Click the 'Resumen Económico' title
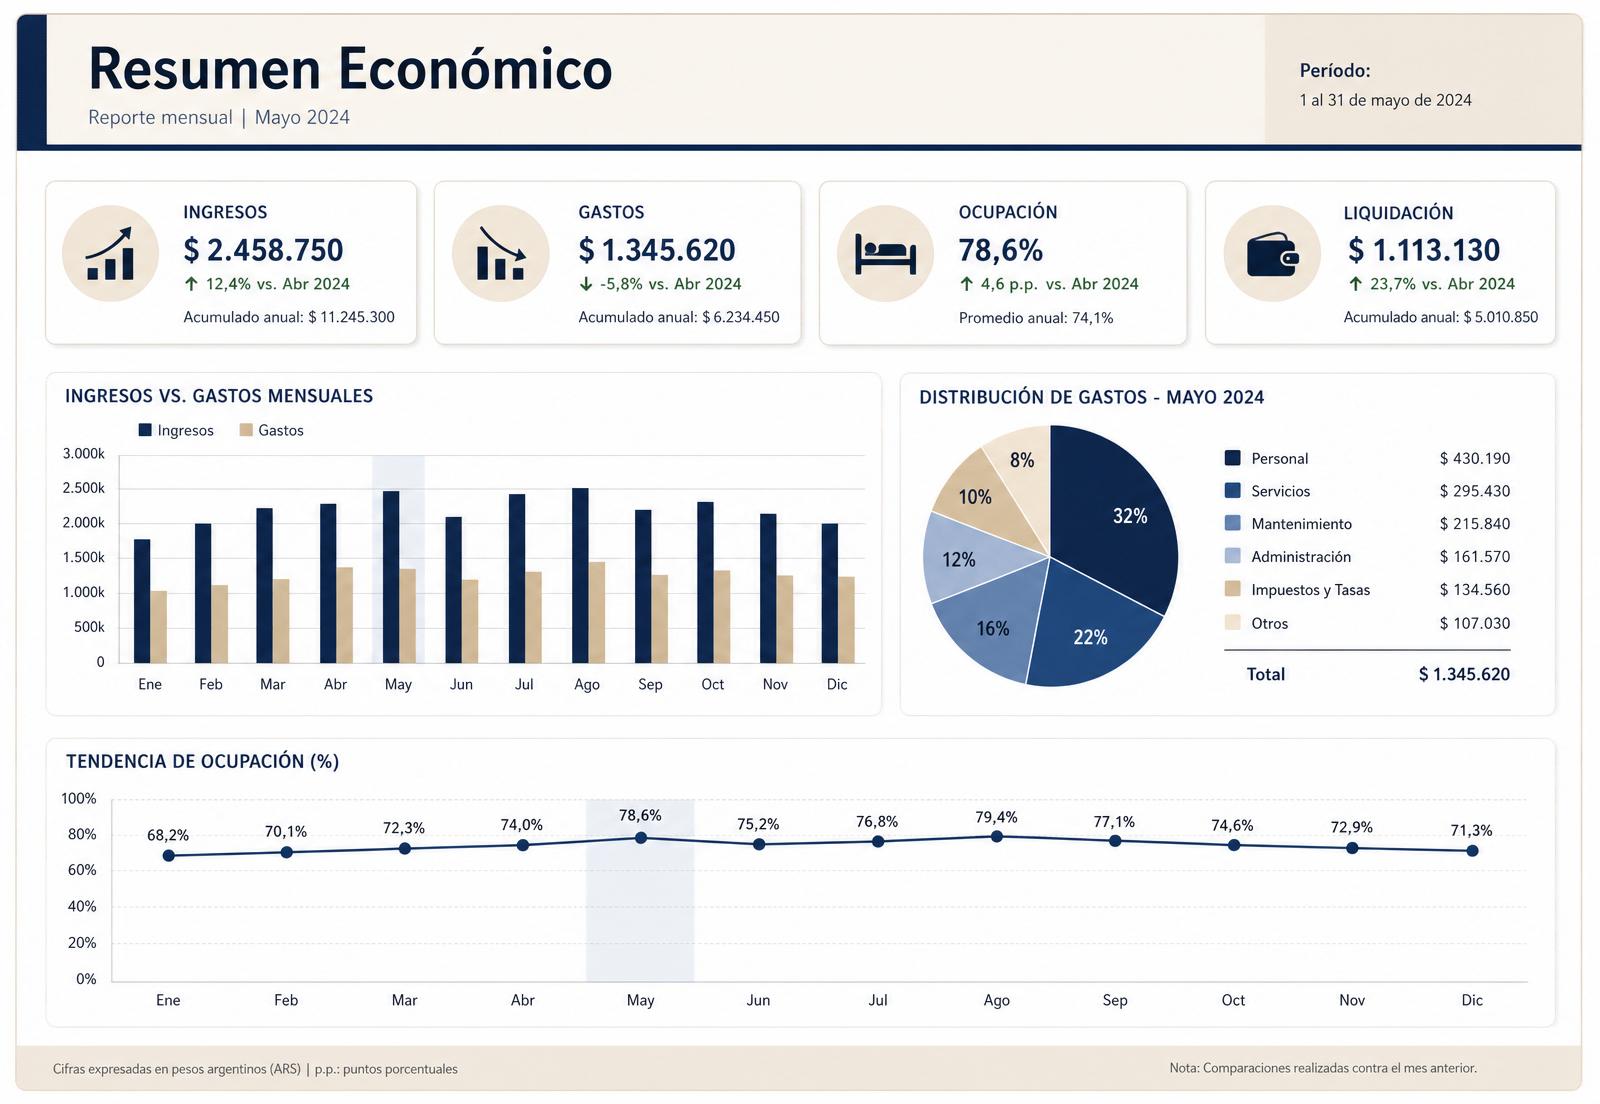 [x=350, y=68]
